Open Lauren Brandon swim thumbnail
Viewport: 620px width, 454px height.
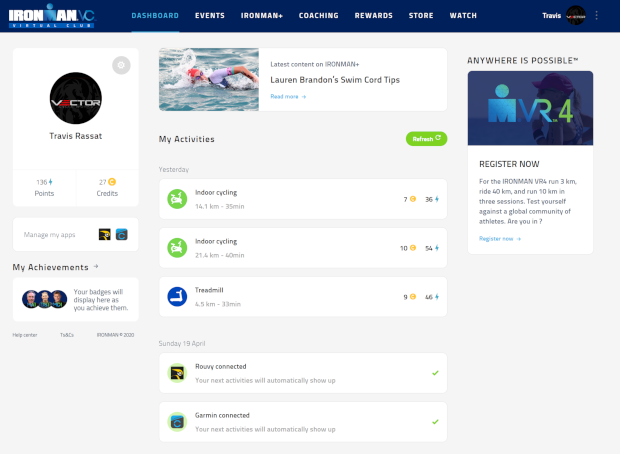pos(209,79)
